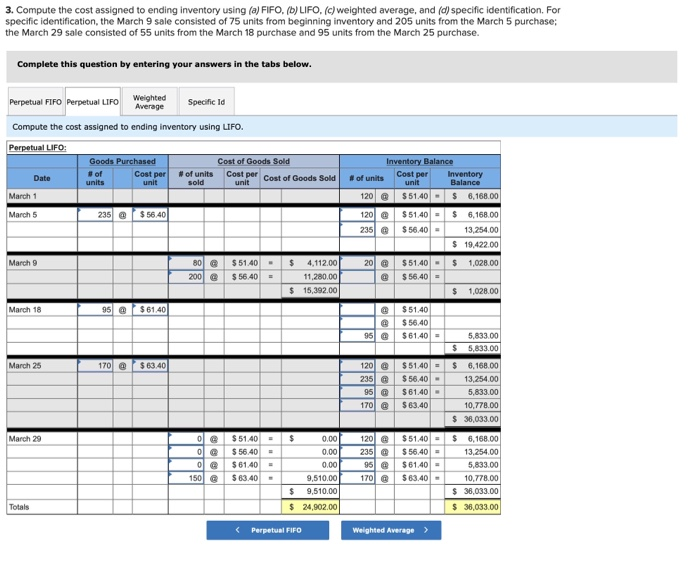Open the Specific Id tab
Image resolution: width=700 pixels, height=563 pixels.
pyautogui.click(x=206, y=102)
